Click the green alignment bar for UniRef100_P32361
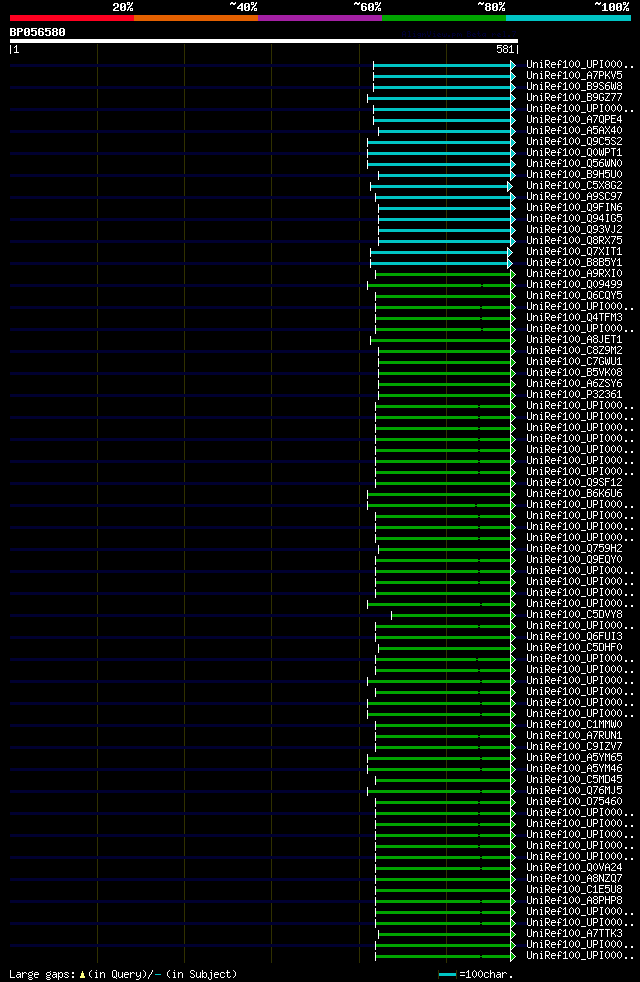Image resolution: width=640 pixels, height=982 pixels. point(446,396)
